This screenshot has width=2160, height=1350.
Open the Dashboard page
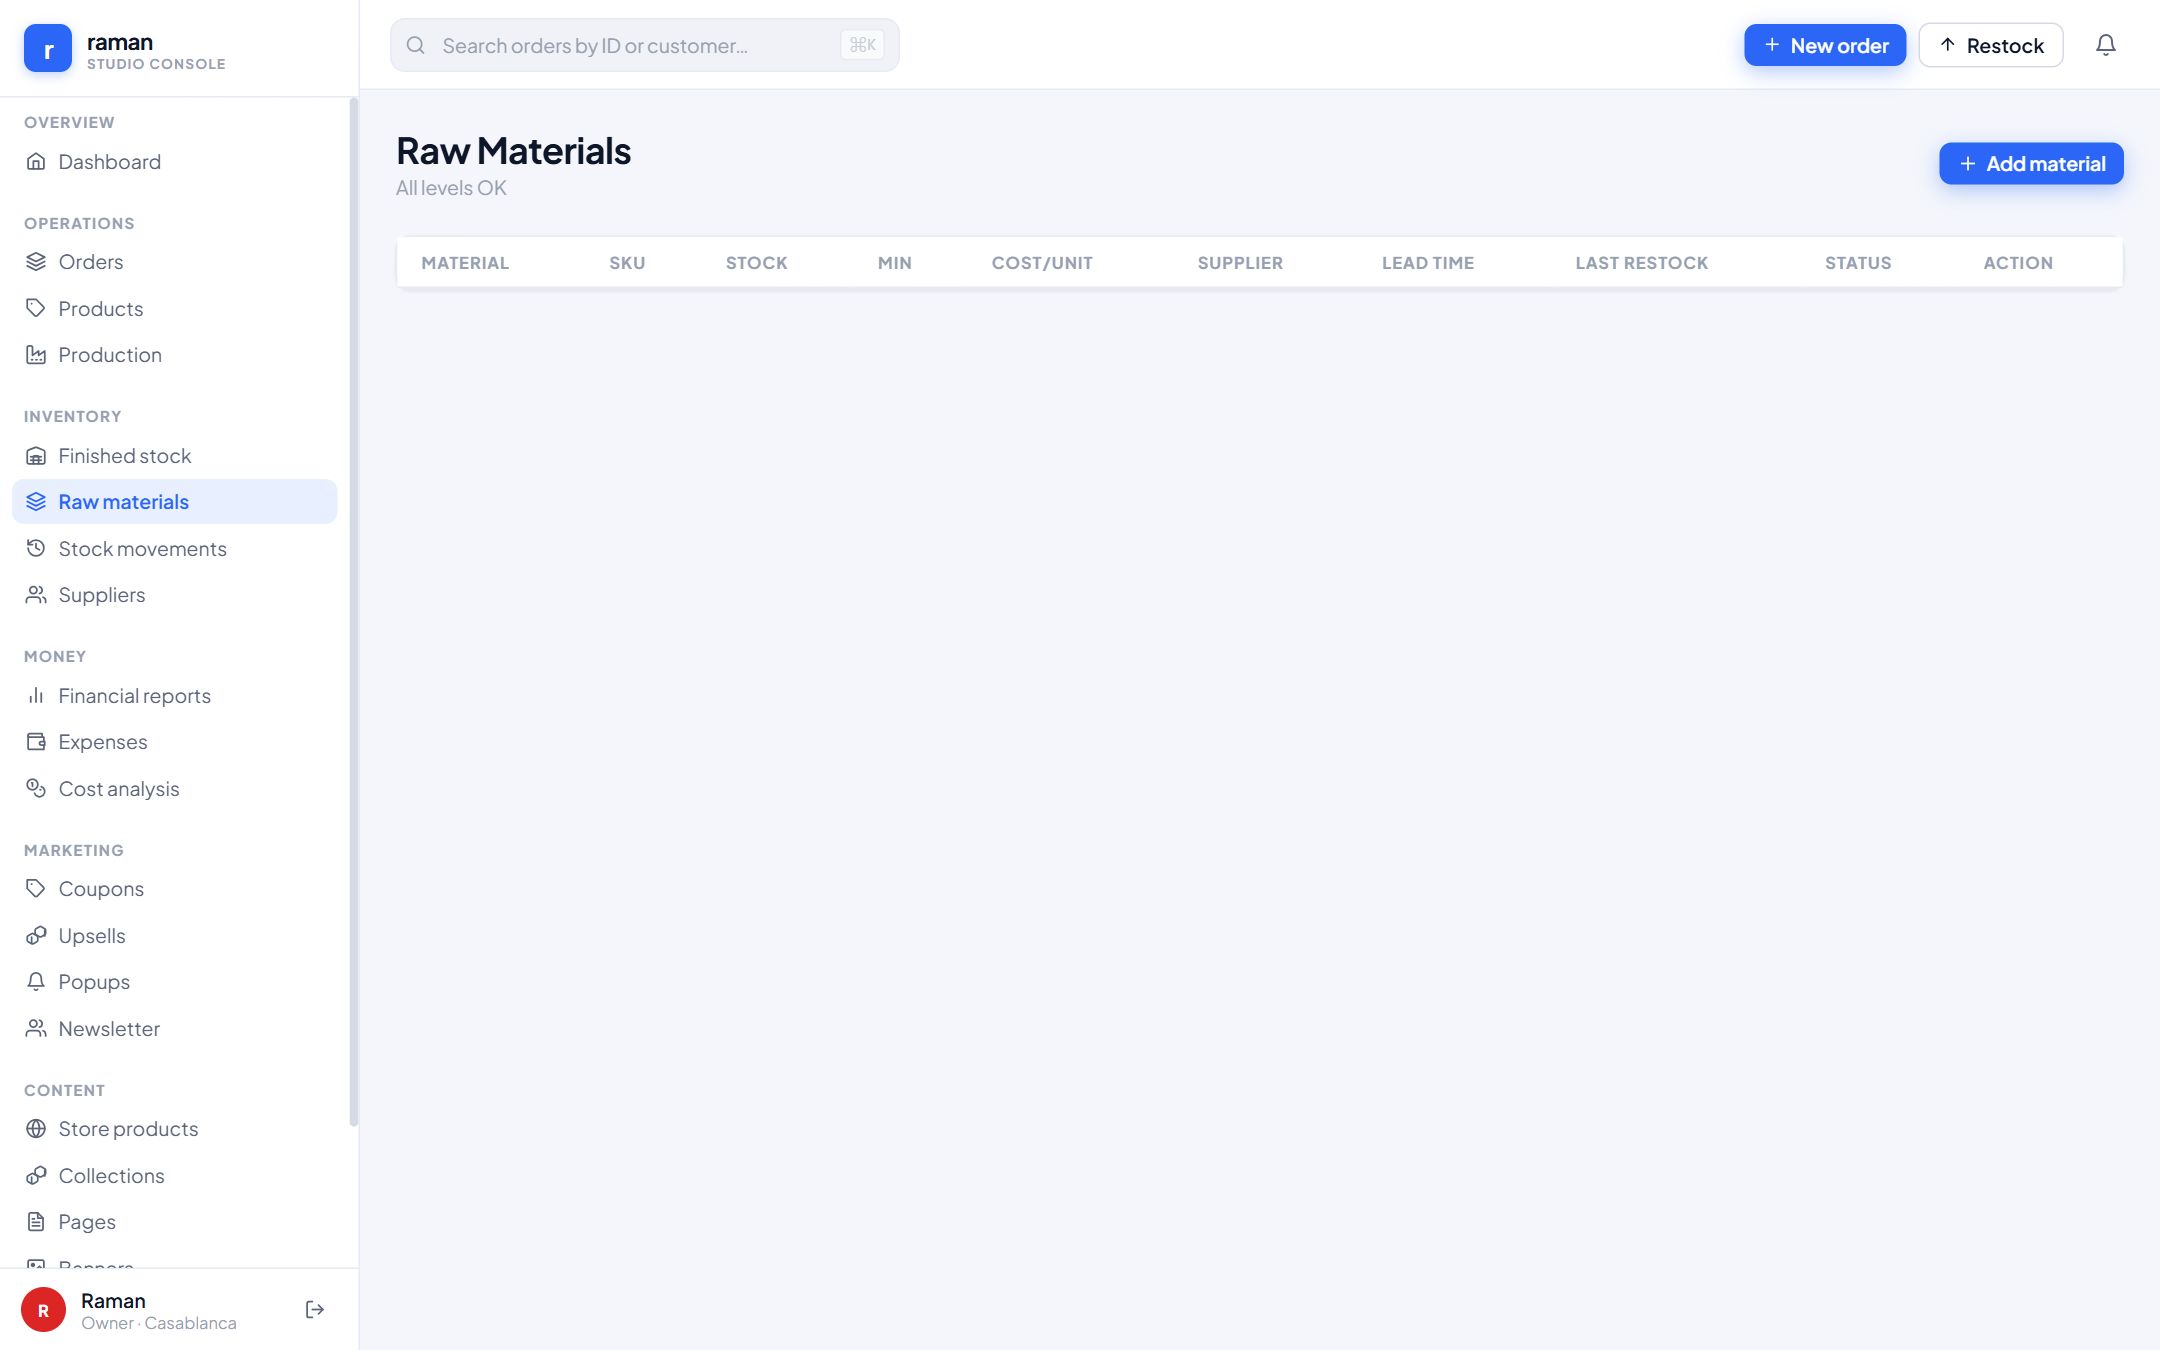pyautogui.click(x=174, y=161)
